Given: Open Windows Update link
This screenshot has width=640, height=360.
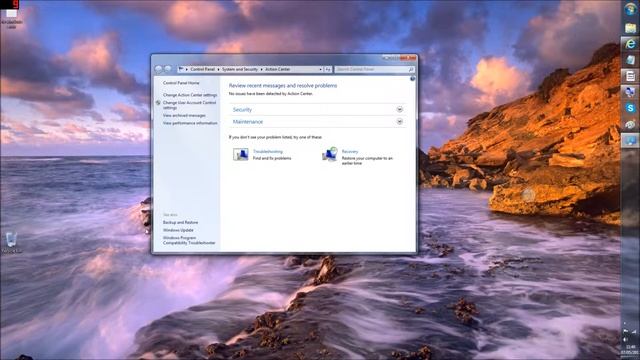Looking at the screenshot, I should [x=178, y=230].
